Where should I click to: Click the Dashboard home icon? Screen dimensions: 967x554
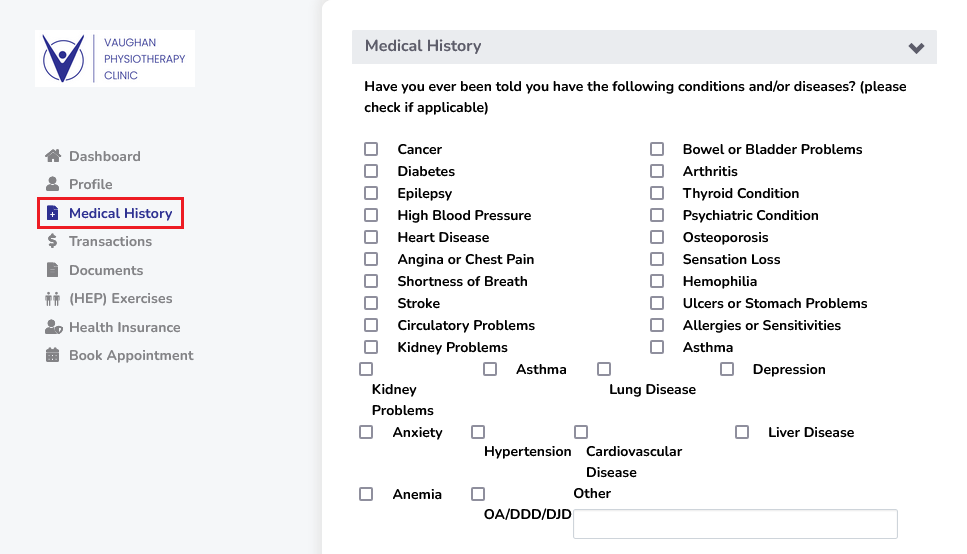click(x=53, y=156)
